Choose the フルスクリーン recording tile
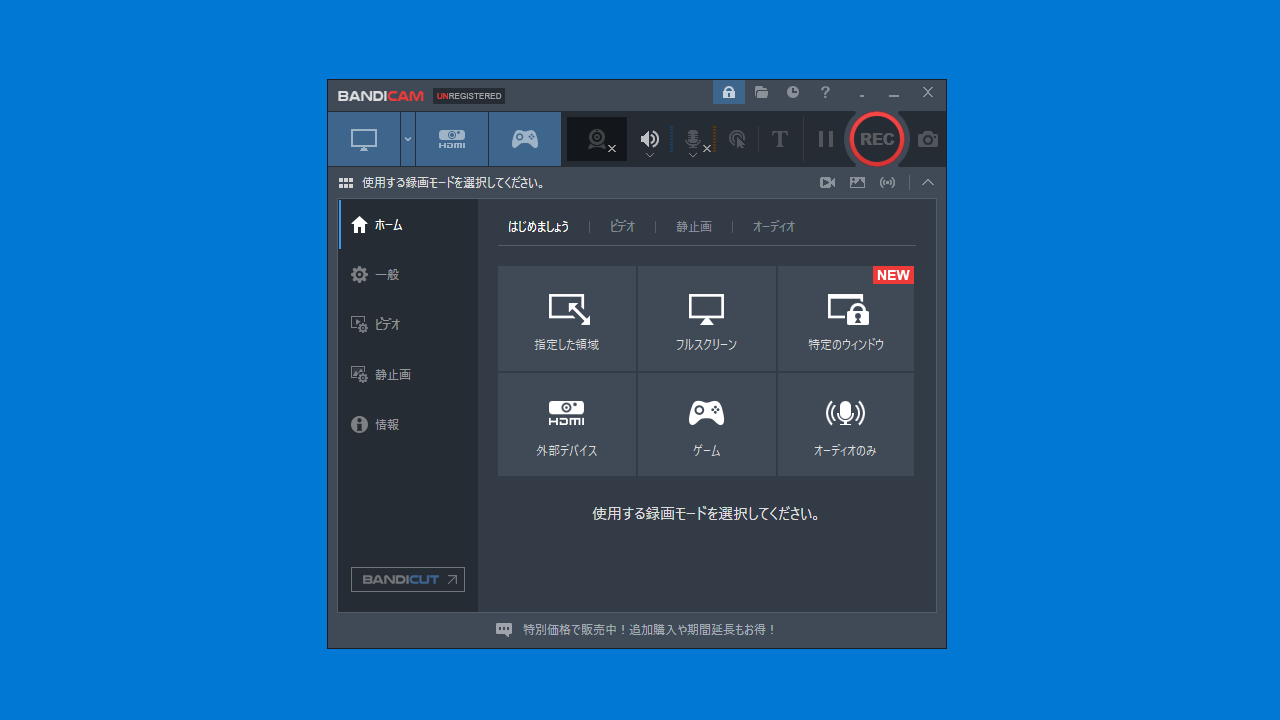Screen dimensions: 1280x720 point(706,318)
